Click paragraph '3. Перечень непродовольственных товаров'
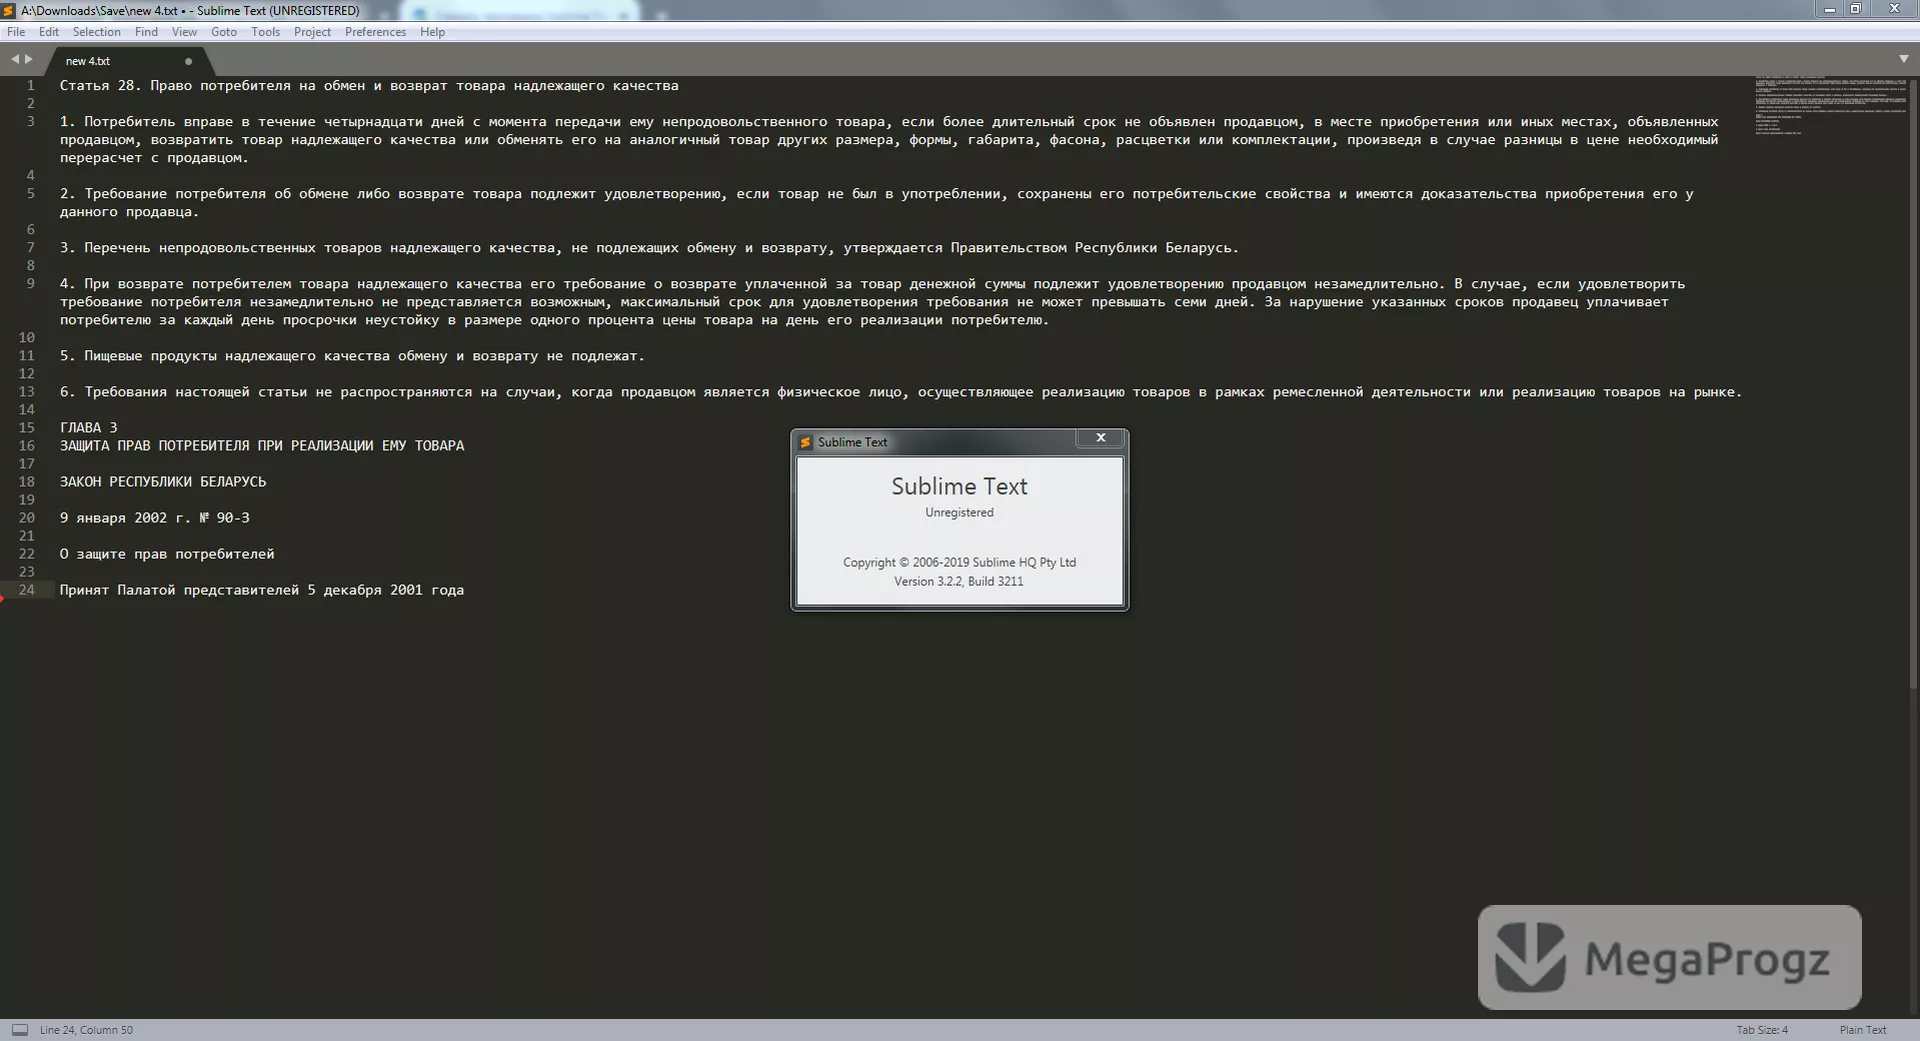1920x1041 pixels. pos(649,247)
